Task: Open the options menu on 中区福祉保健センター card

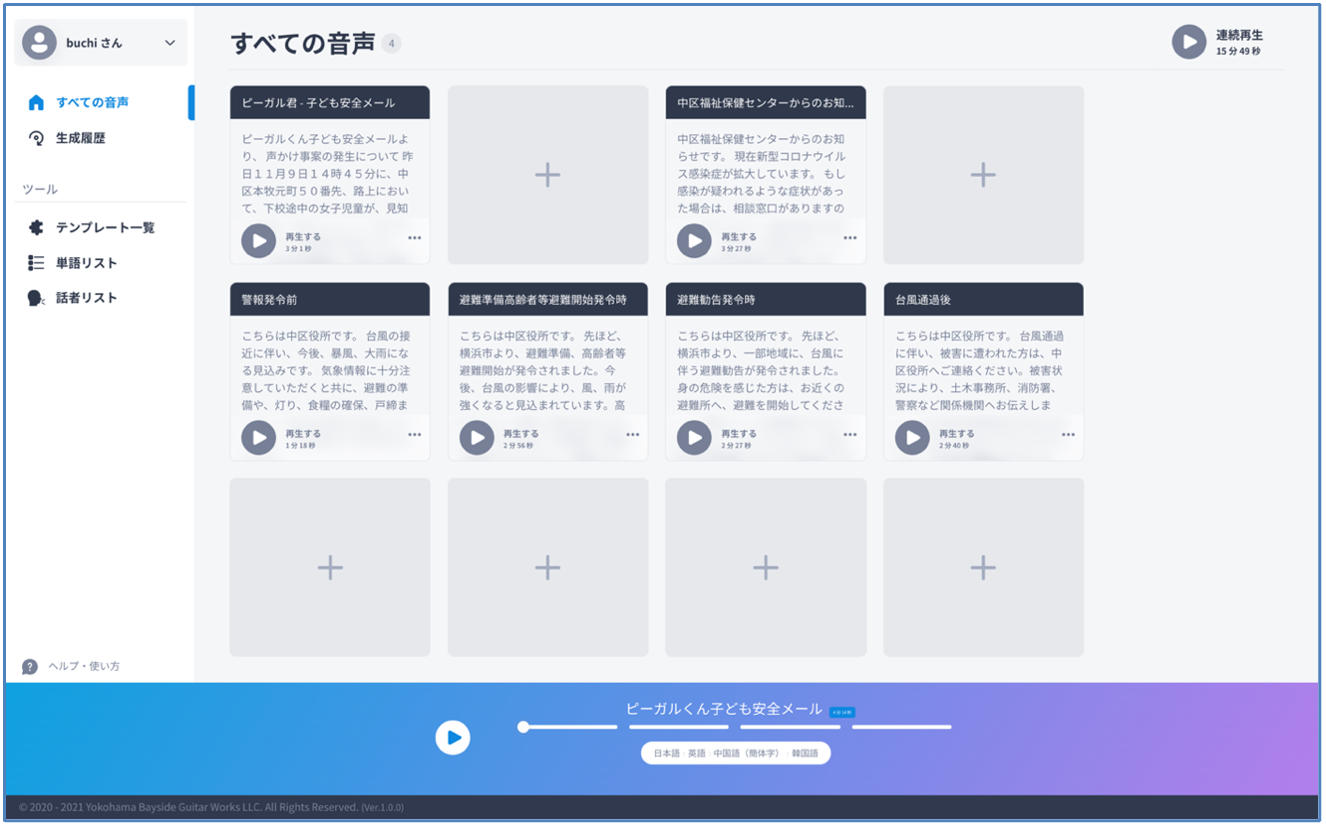Action: tap(849, 239)
